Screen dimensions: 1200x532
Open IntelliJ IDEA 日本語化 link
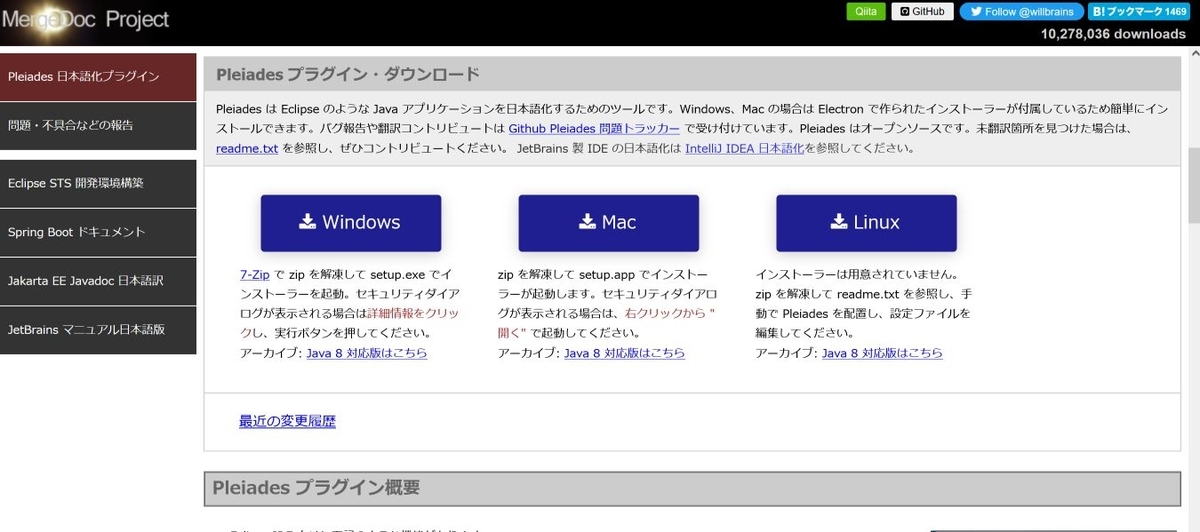[x=744, y=148]
